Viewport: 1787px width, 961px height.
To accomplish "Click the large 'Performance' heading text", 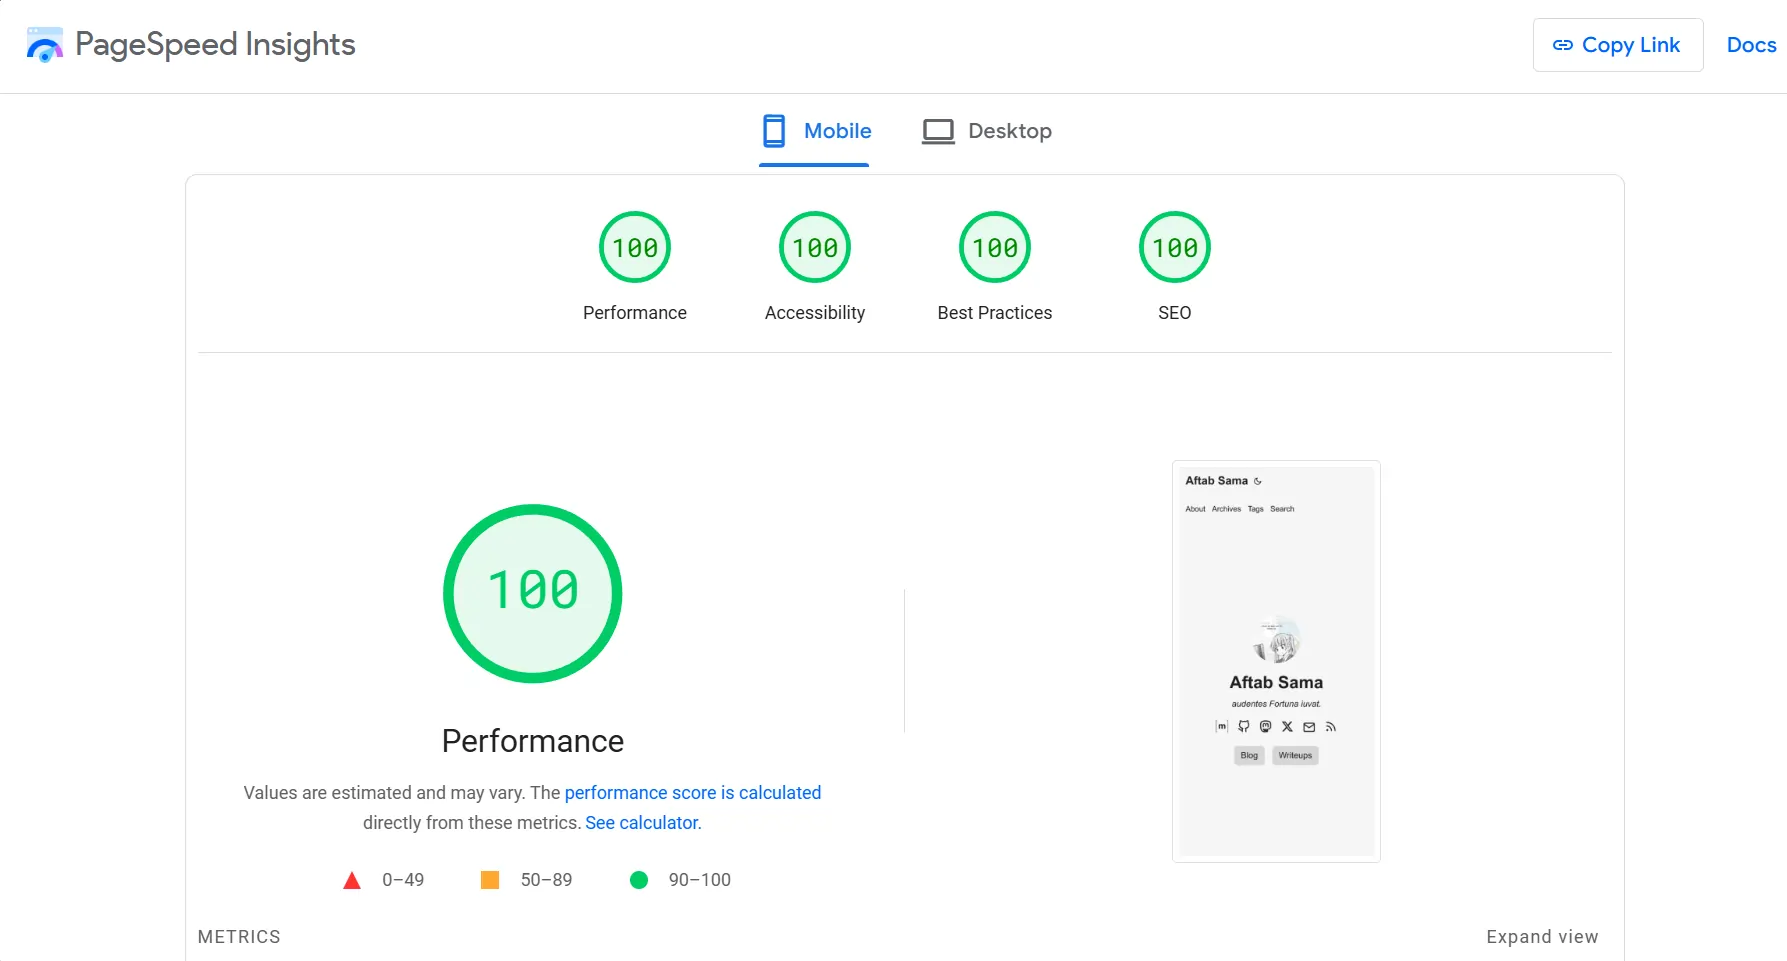I will coord(533,741).
